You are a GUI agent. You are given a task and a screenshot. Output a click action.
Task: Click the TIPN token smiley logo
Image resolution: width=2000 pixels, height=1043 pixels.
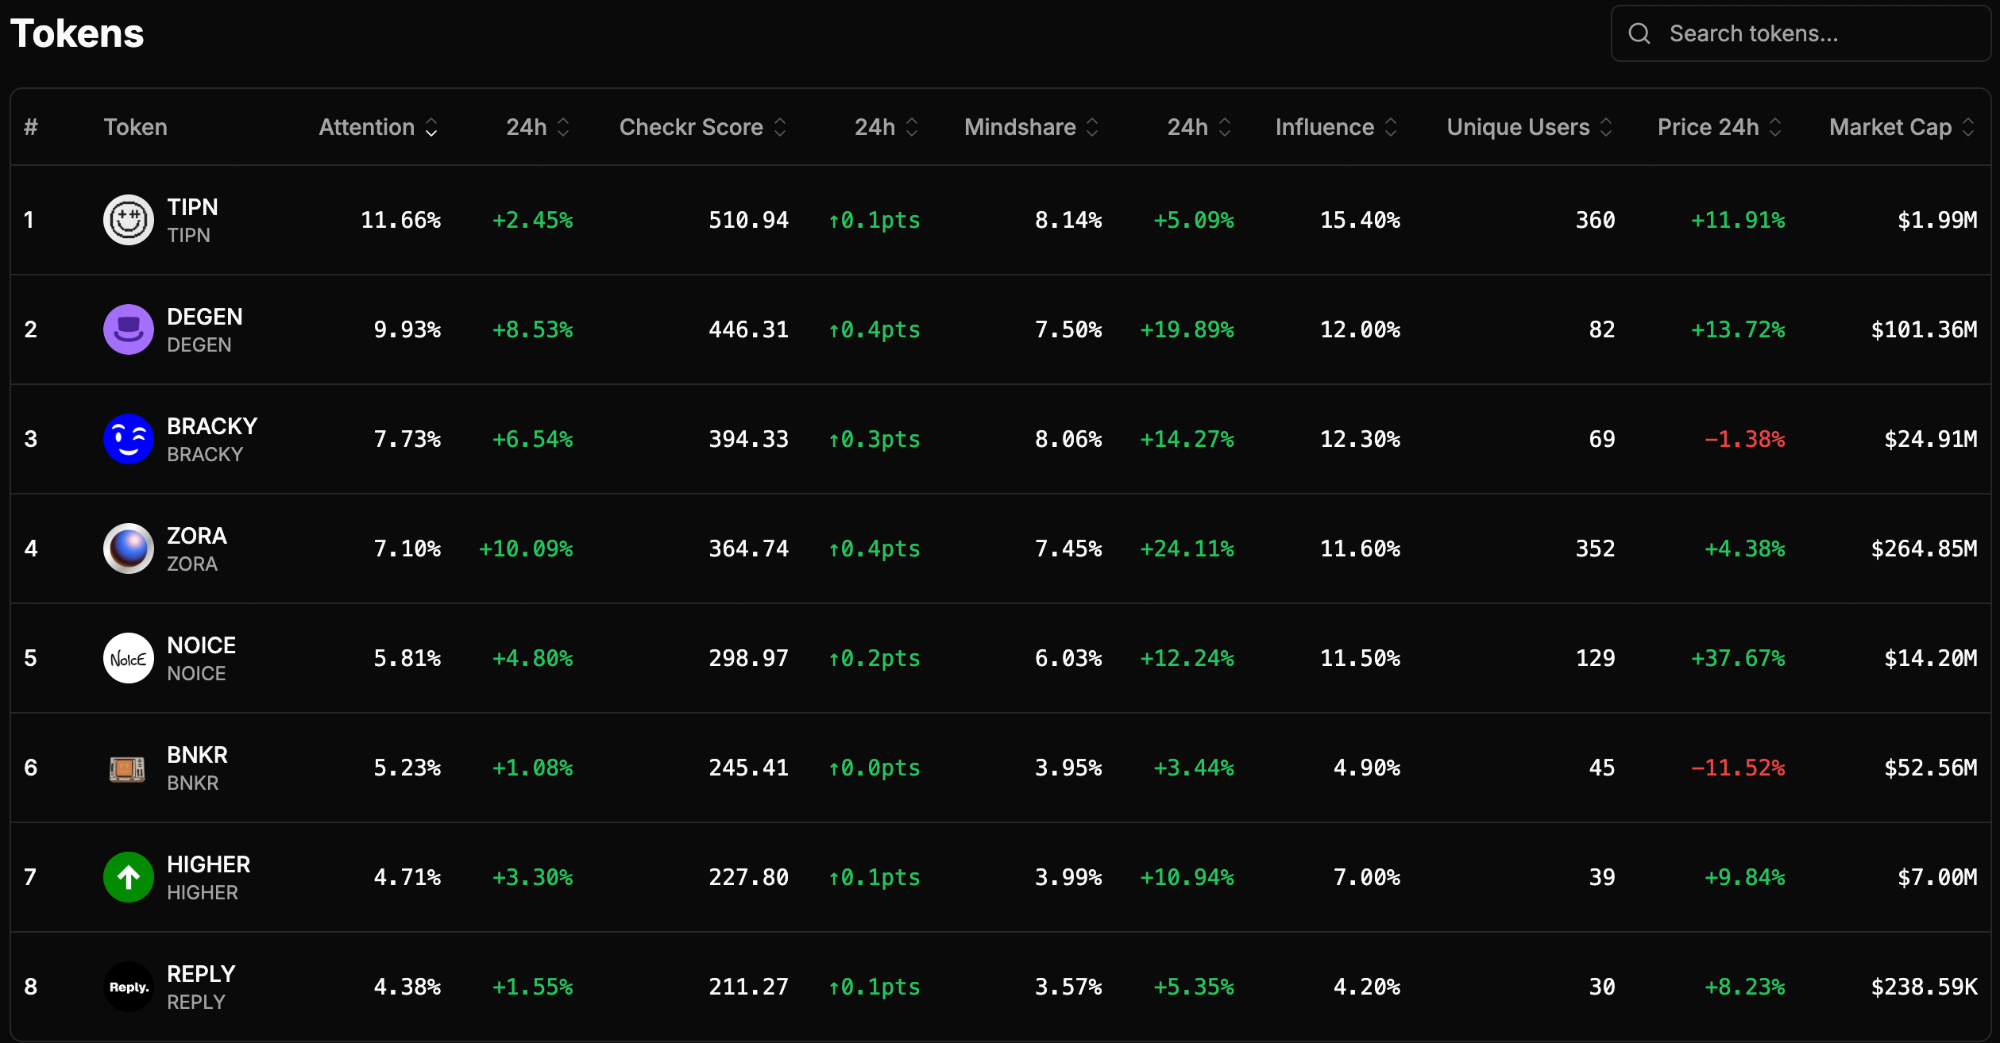[128, 220]
